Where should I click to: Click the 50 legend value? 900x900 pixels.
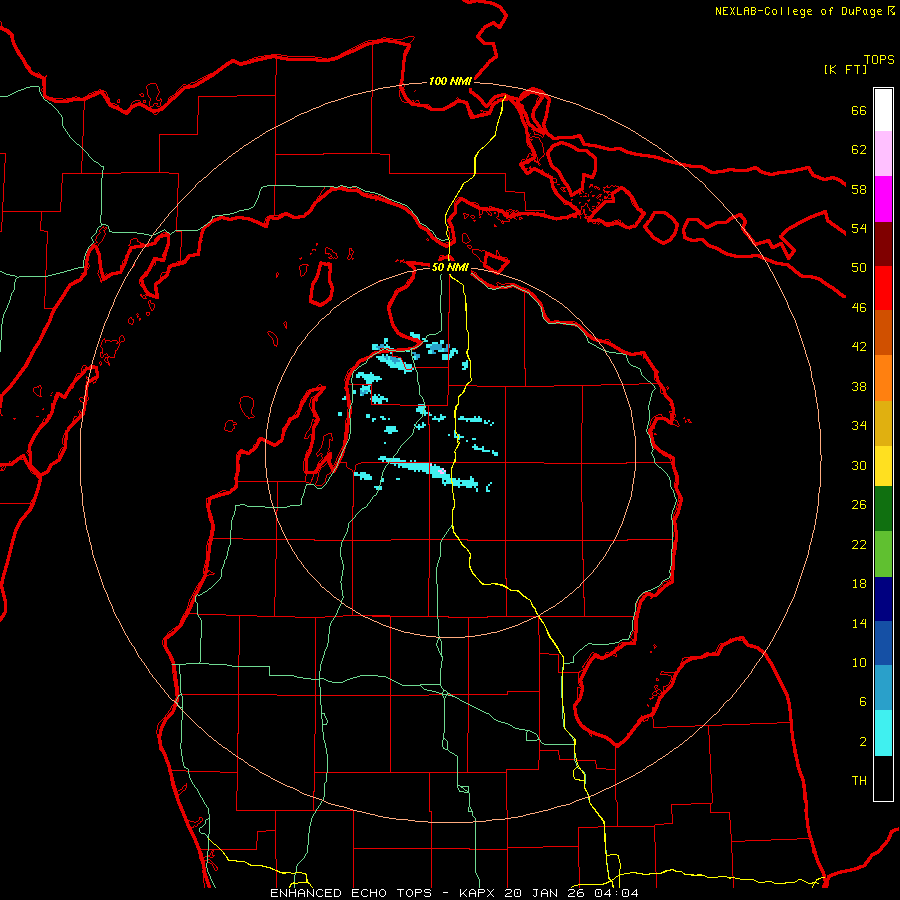pyautogui.click(x=859, y=267)
